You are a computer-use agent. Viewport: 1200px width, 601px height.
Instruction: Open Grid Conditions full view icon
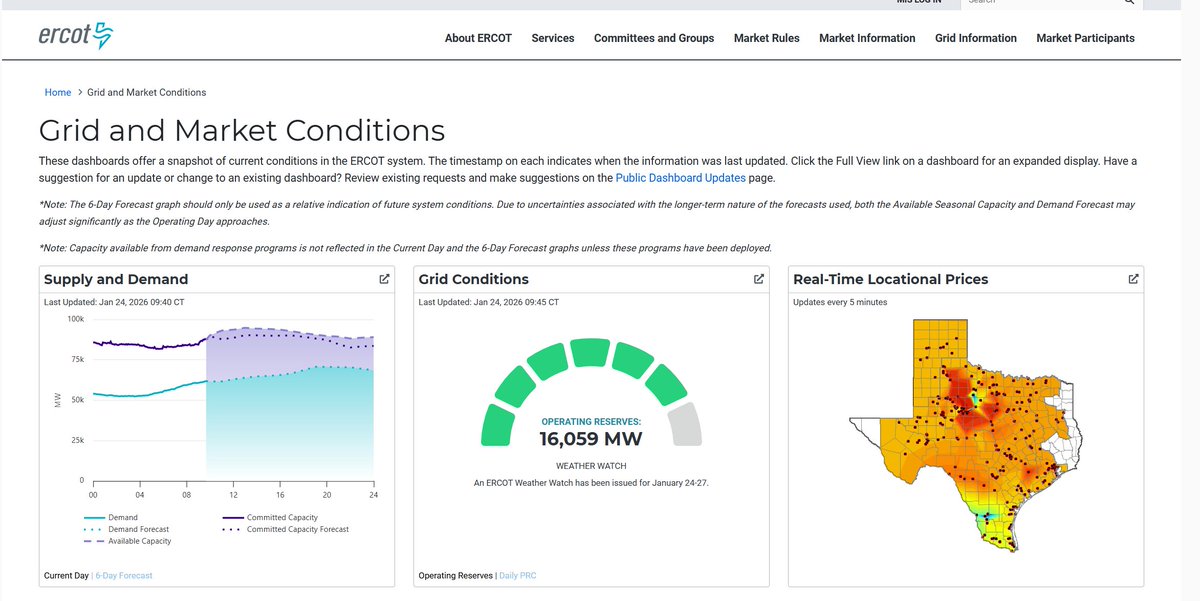click(x=759, y=279)
